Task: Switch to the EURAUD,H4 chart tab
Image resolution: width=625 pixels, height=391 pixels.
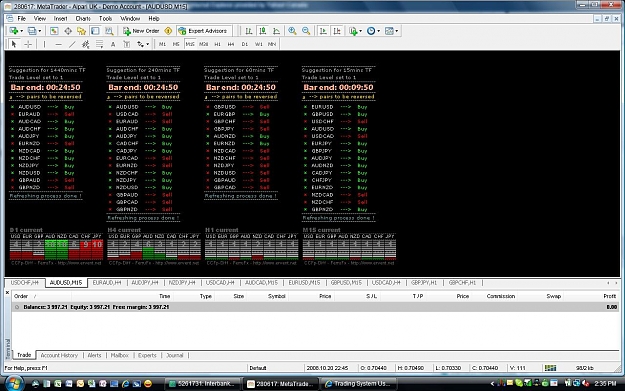Action: (107, 283)
